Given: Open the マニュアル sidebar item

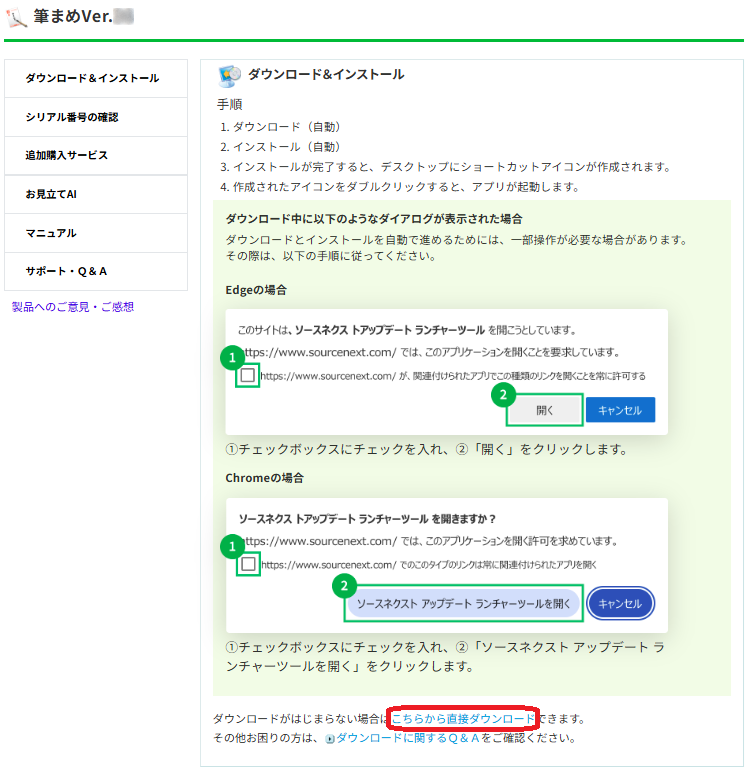Looking at the screenshot, I should click(96, 233).
